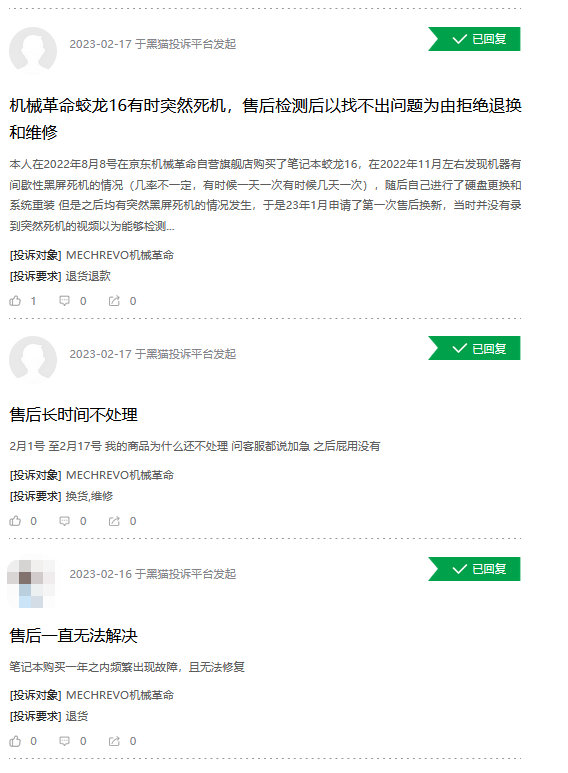Share the 售后一直无法解决 complaint

pos(114,740)
